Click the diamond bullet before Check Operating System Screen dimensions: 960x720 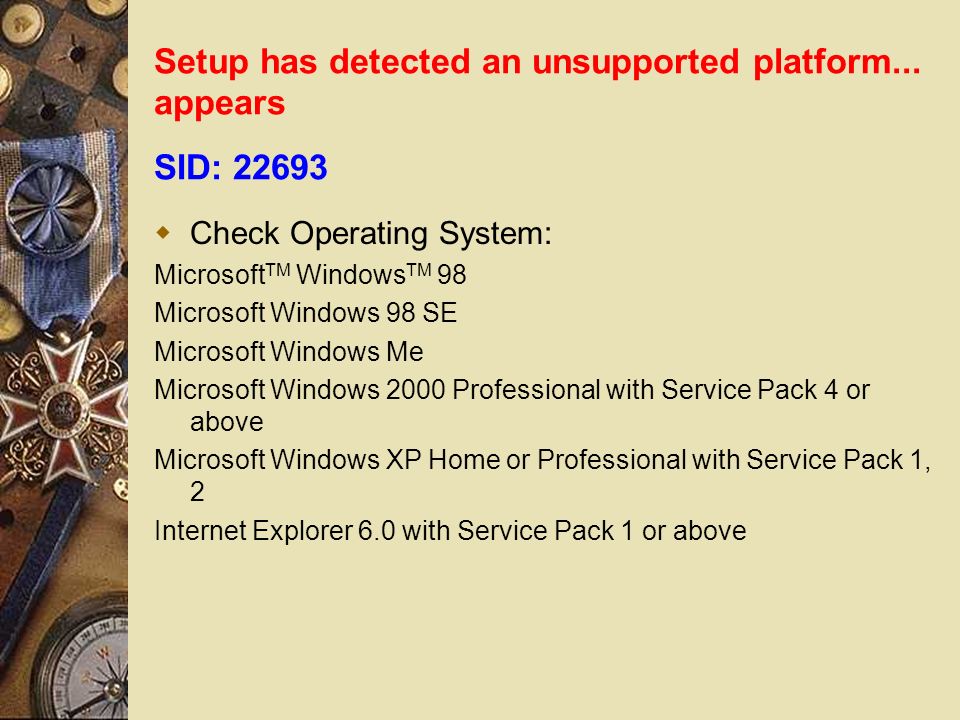(x=163, y=233)
